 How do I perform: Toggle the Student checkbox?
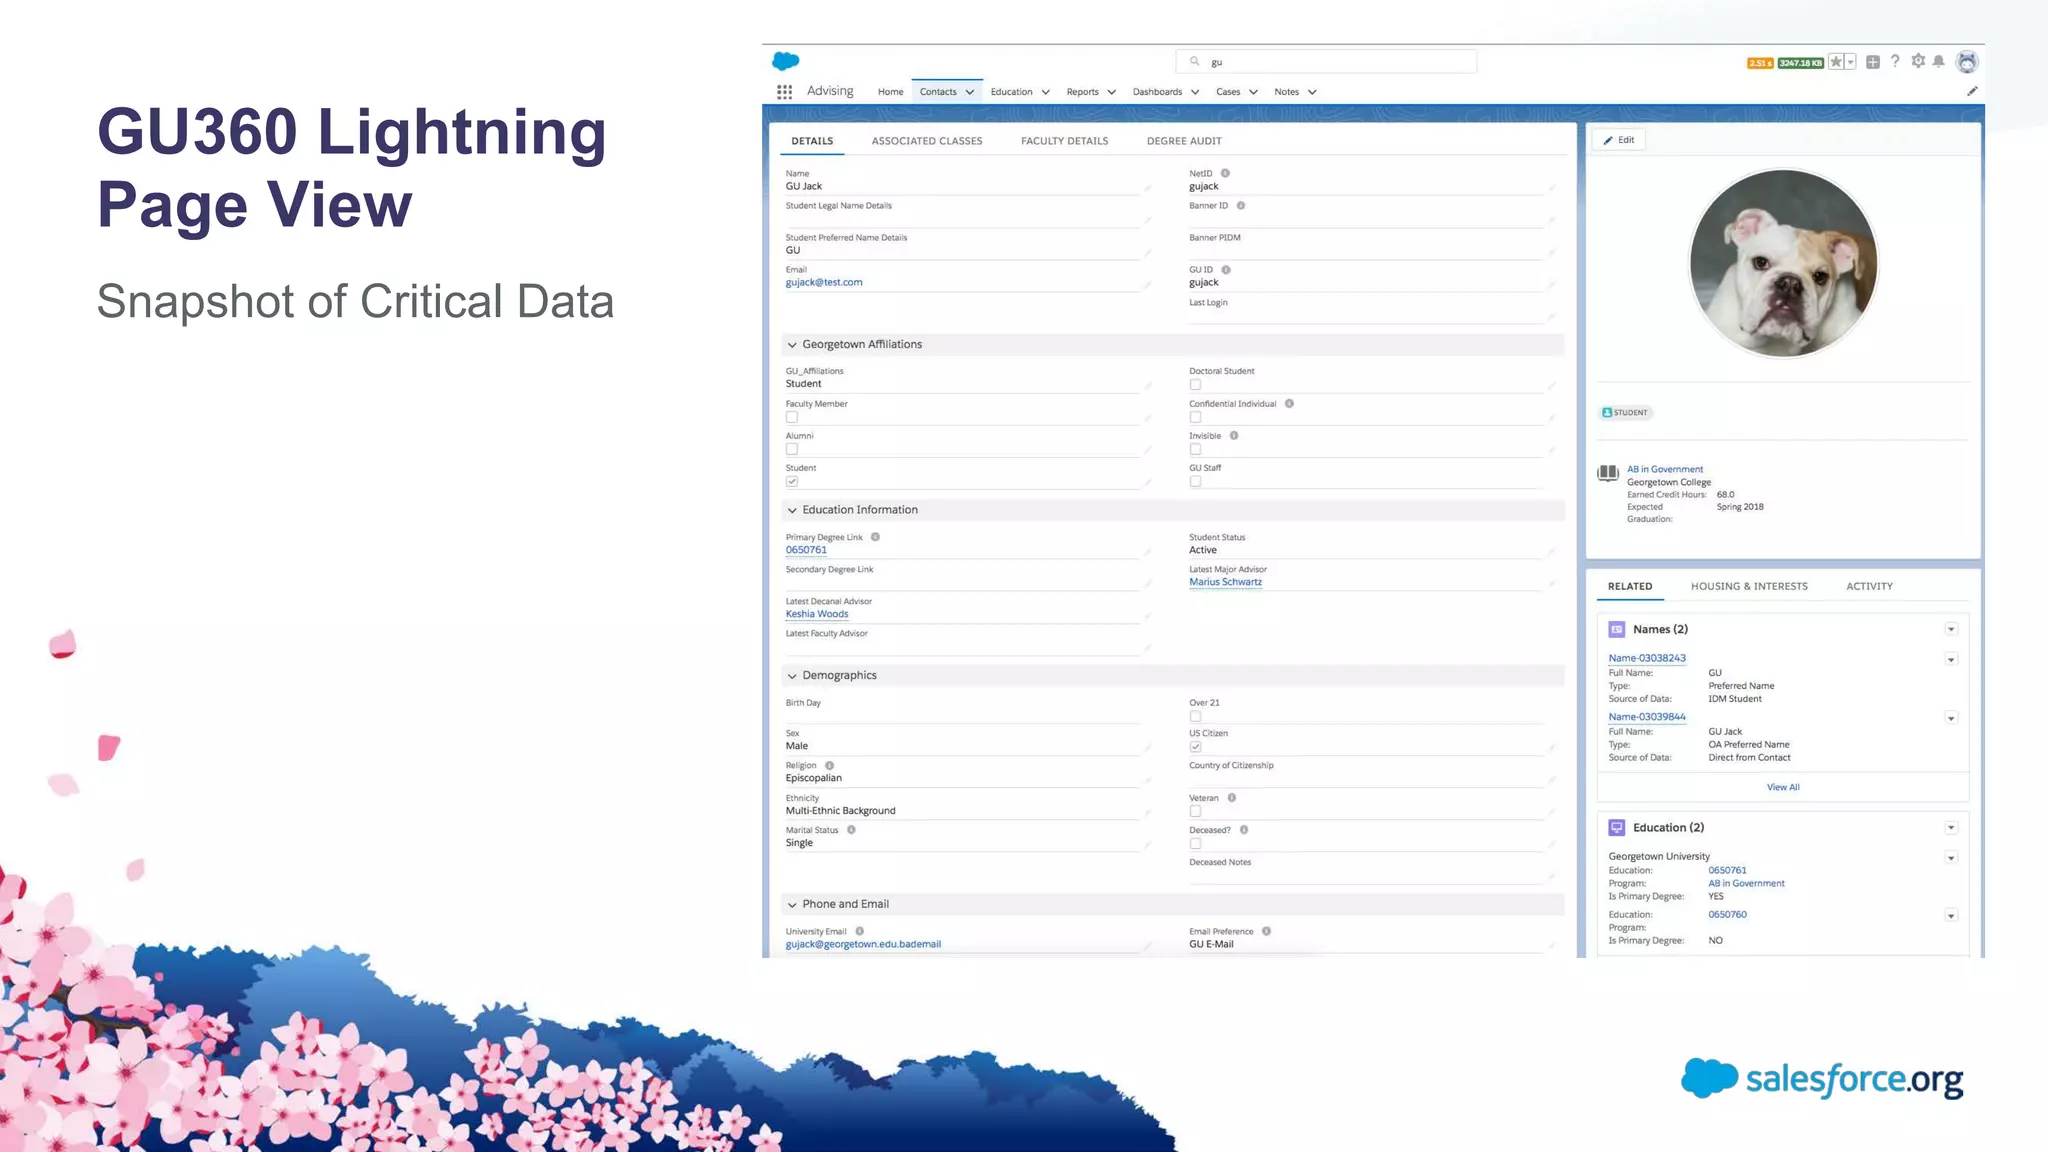coord(792,482)
